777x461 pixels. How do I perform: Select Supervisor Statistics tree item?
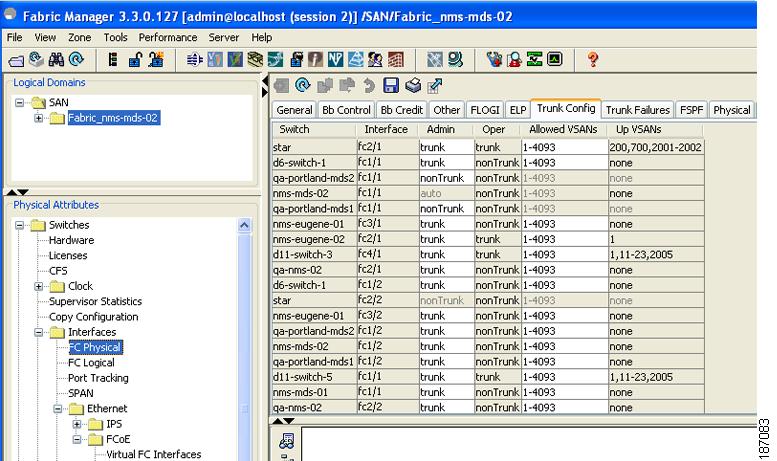(x=95, y=301)
